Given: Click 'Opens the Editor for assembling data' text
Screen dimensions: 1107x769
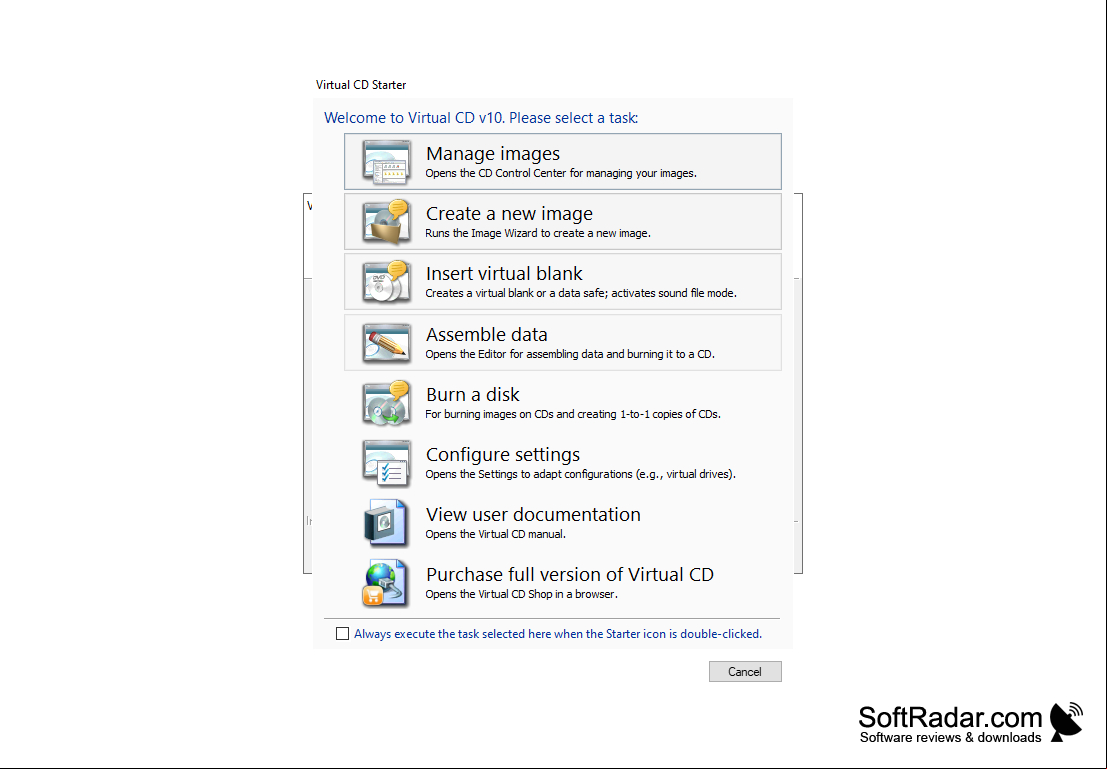Looking at the screenshot, I should pos(570,354).
